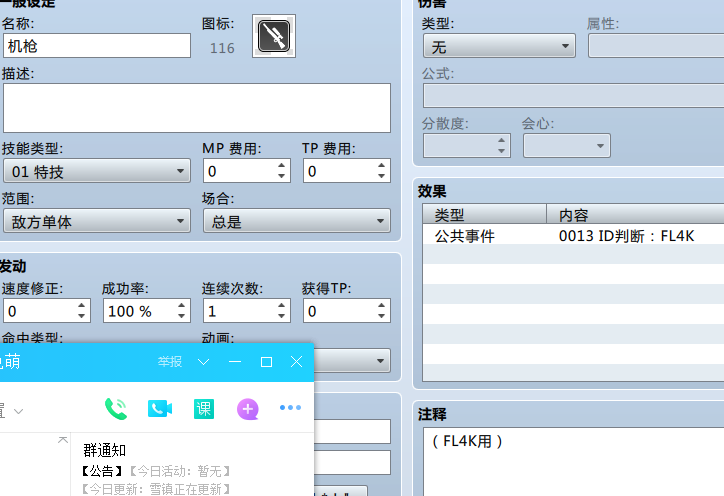Click the disabled 属性 field
Image resolution: width=724 pixels, height=496 pixels.
656,46
